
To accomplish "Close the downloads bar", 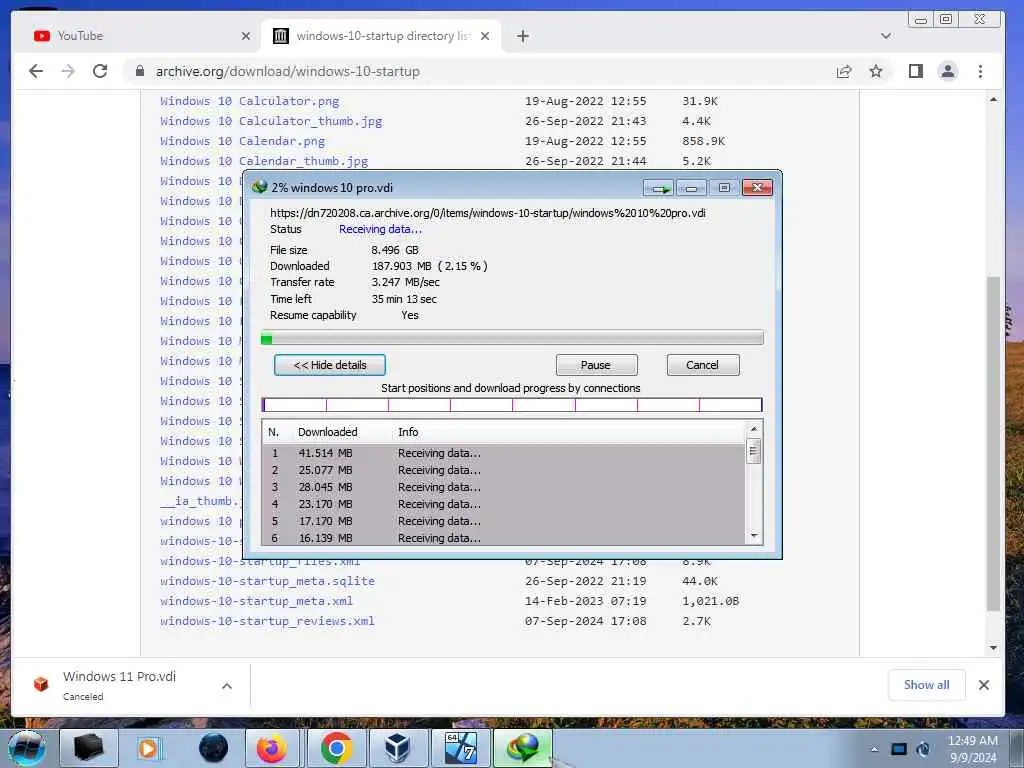I will point(984,685).
